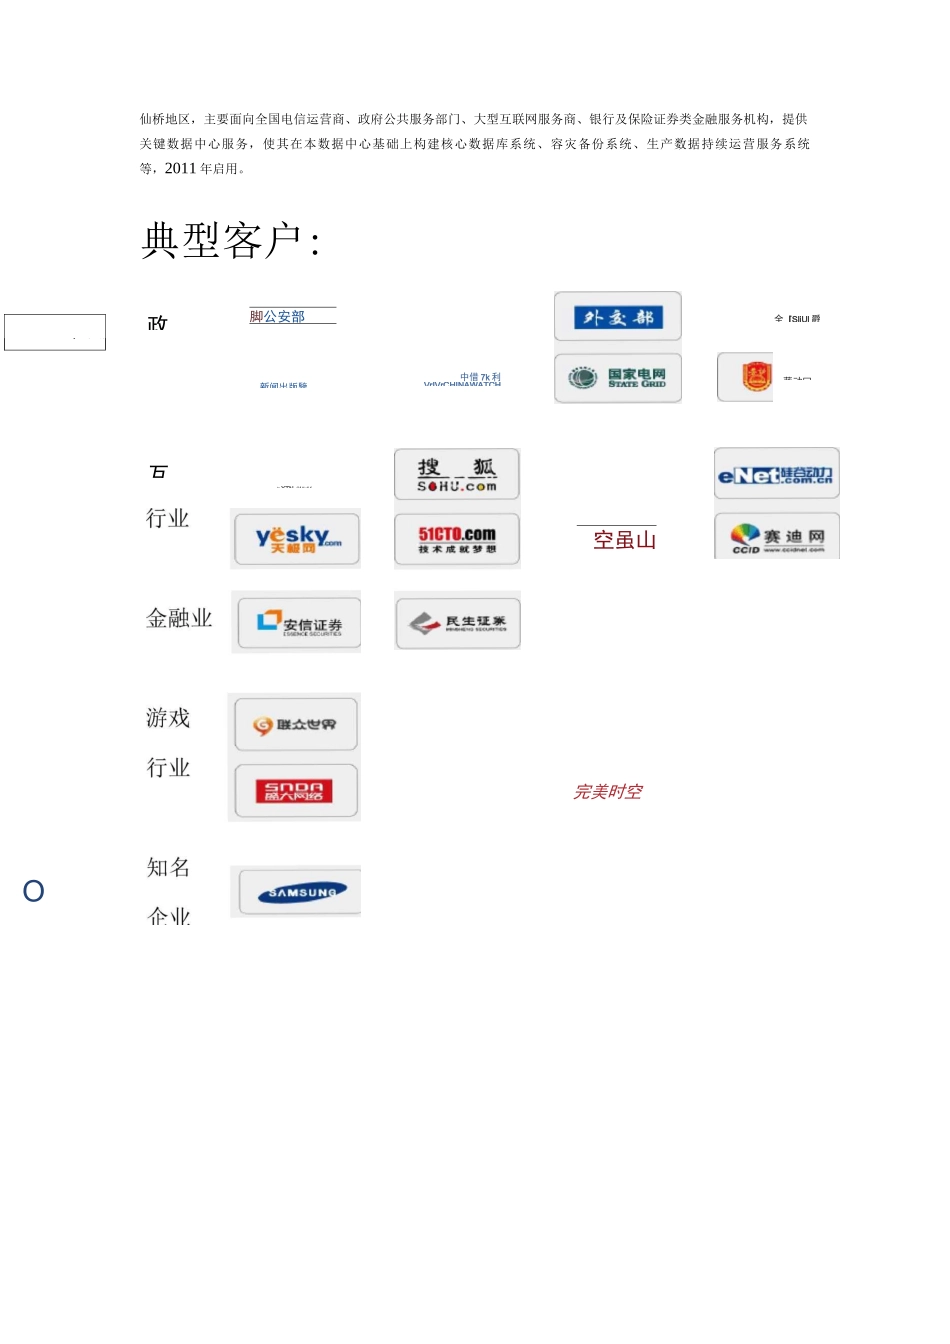Click the 民生证券 logo
This screenshot has height=1344, width=950.
tap(458, 622)
